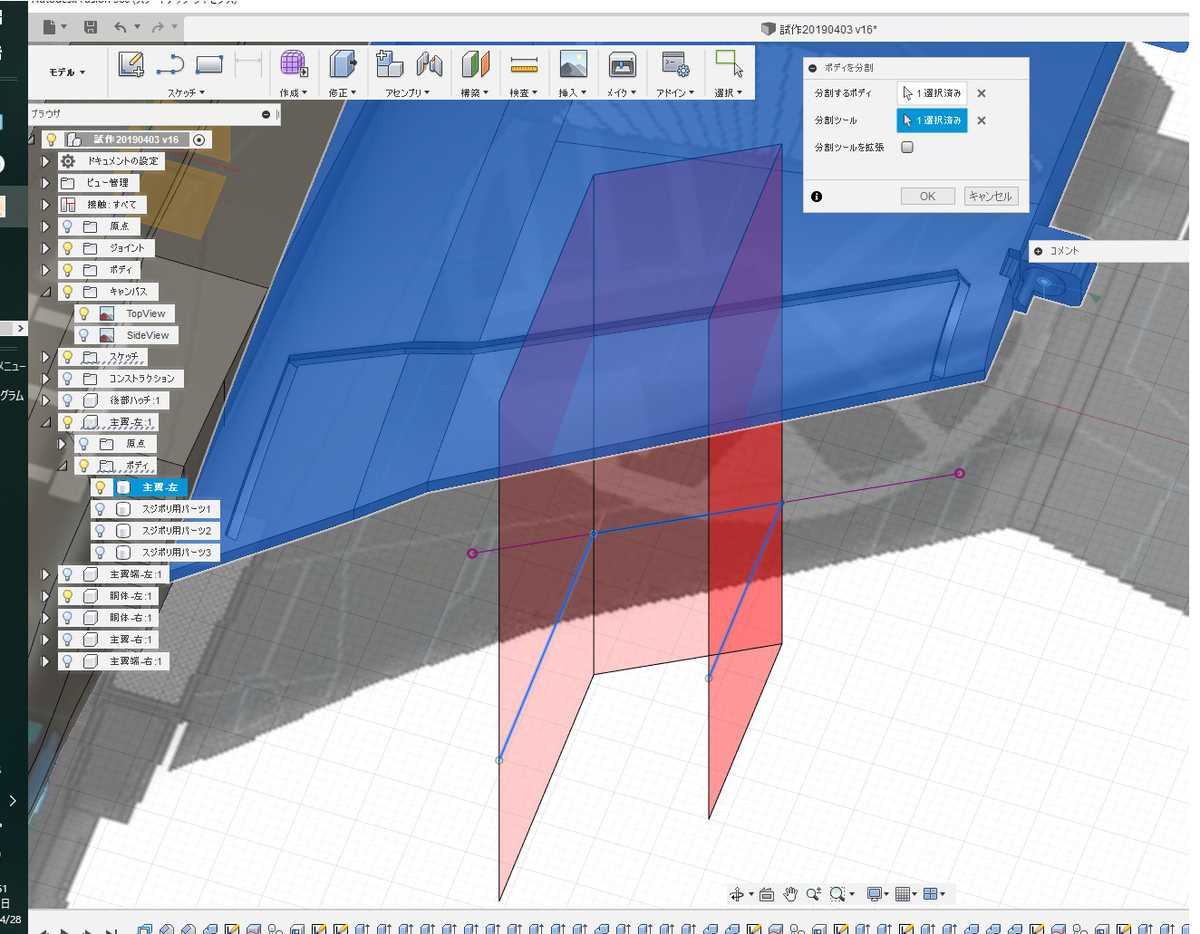Open the モデル workspace dropdown
This screenshot has width=1200, height=934.
[68, 72]
